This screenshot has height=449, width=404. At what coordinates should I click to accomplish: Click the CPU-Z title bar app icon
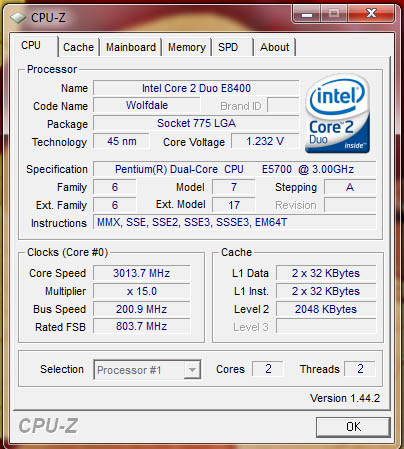coord(18,18)
